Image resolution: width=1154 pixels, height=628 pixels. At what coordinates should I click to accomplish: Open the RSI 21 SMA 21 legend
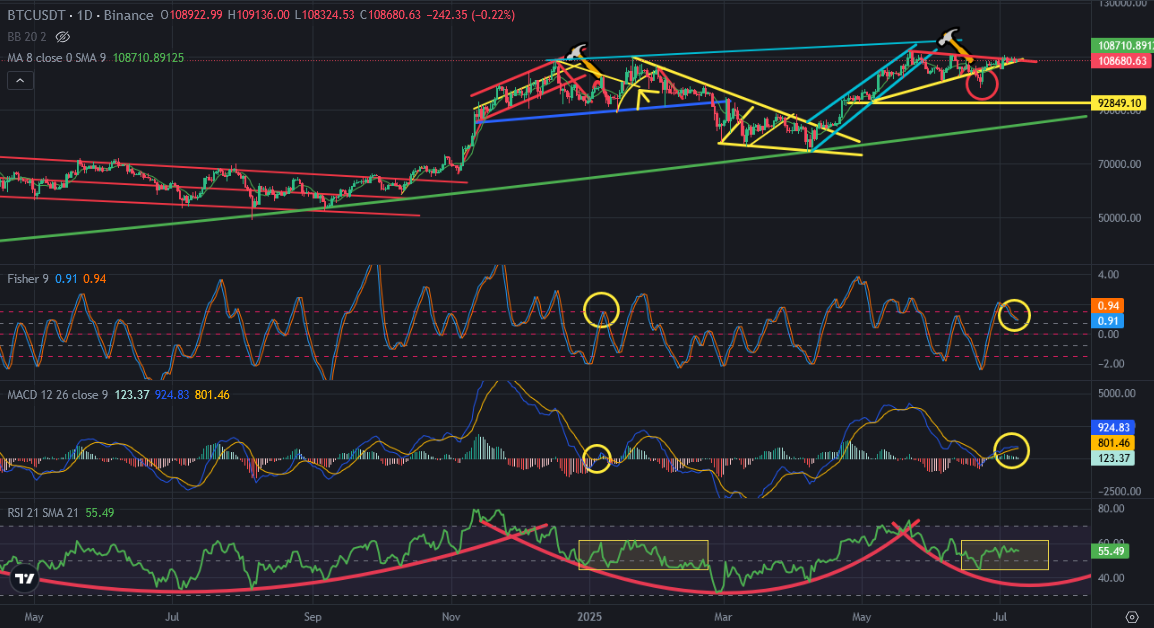pyautogui.click(x=43, y=512)
